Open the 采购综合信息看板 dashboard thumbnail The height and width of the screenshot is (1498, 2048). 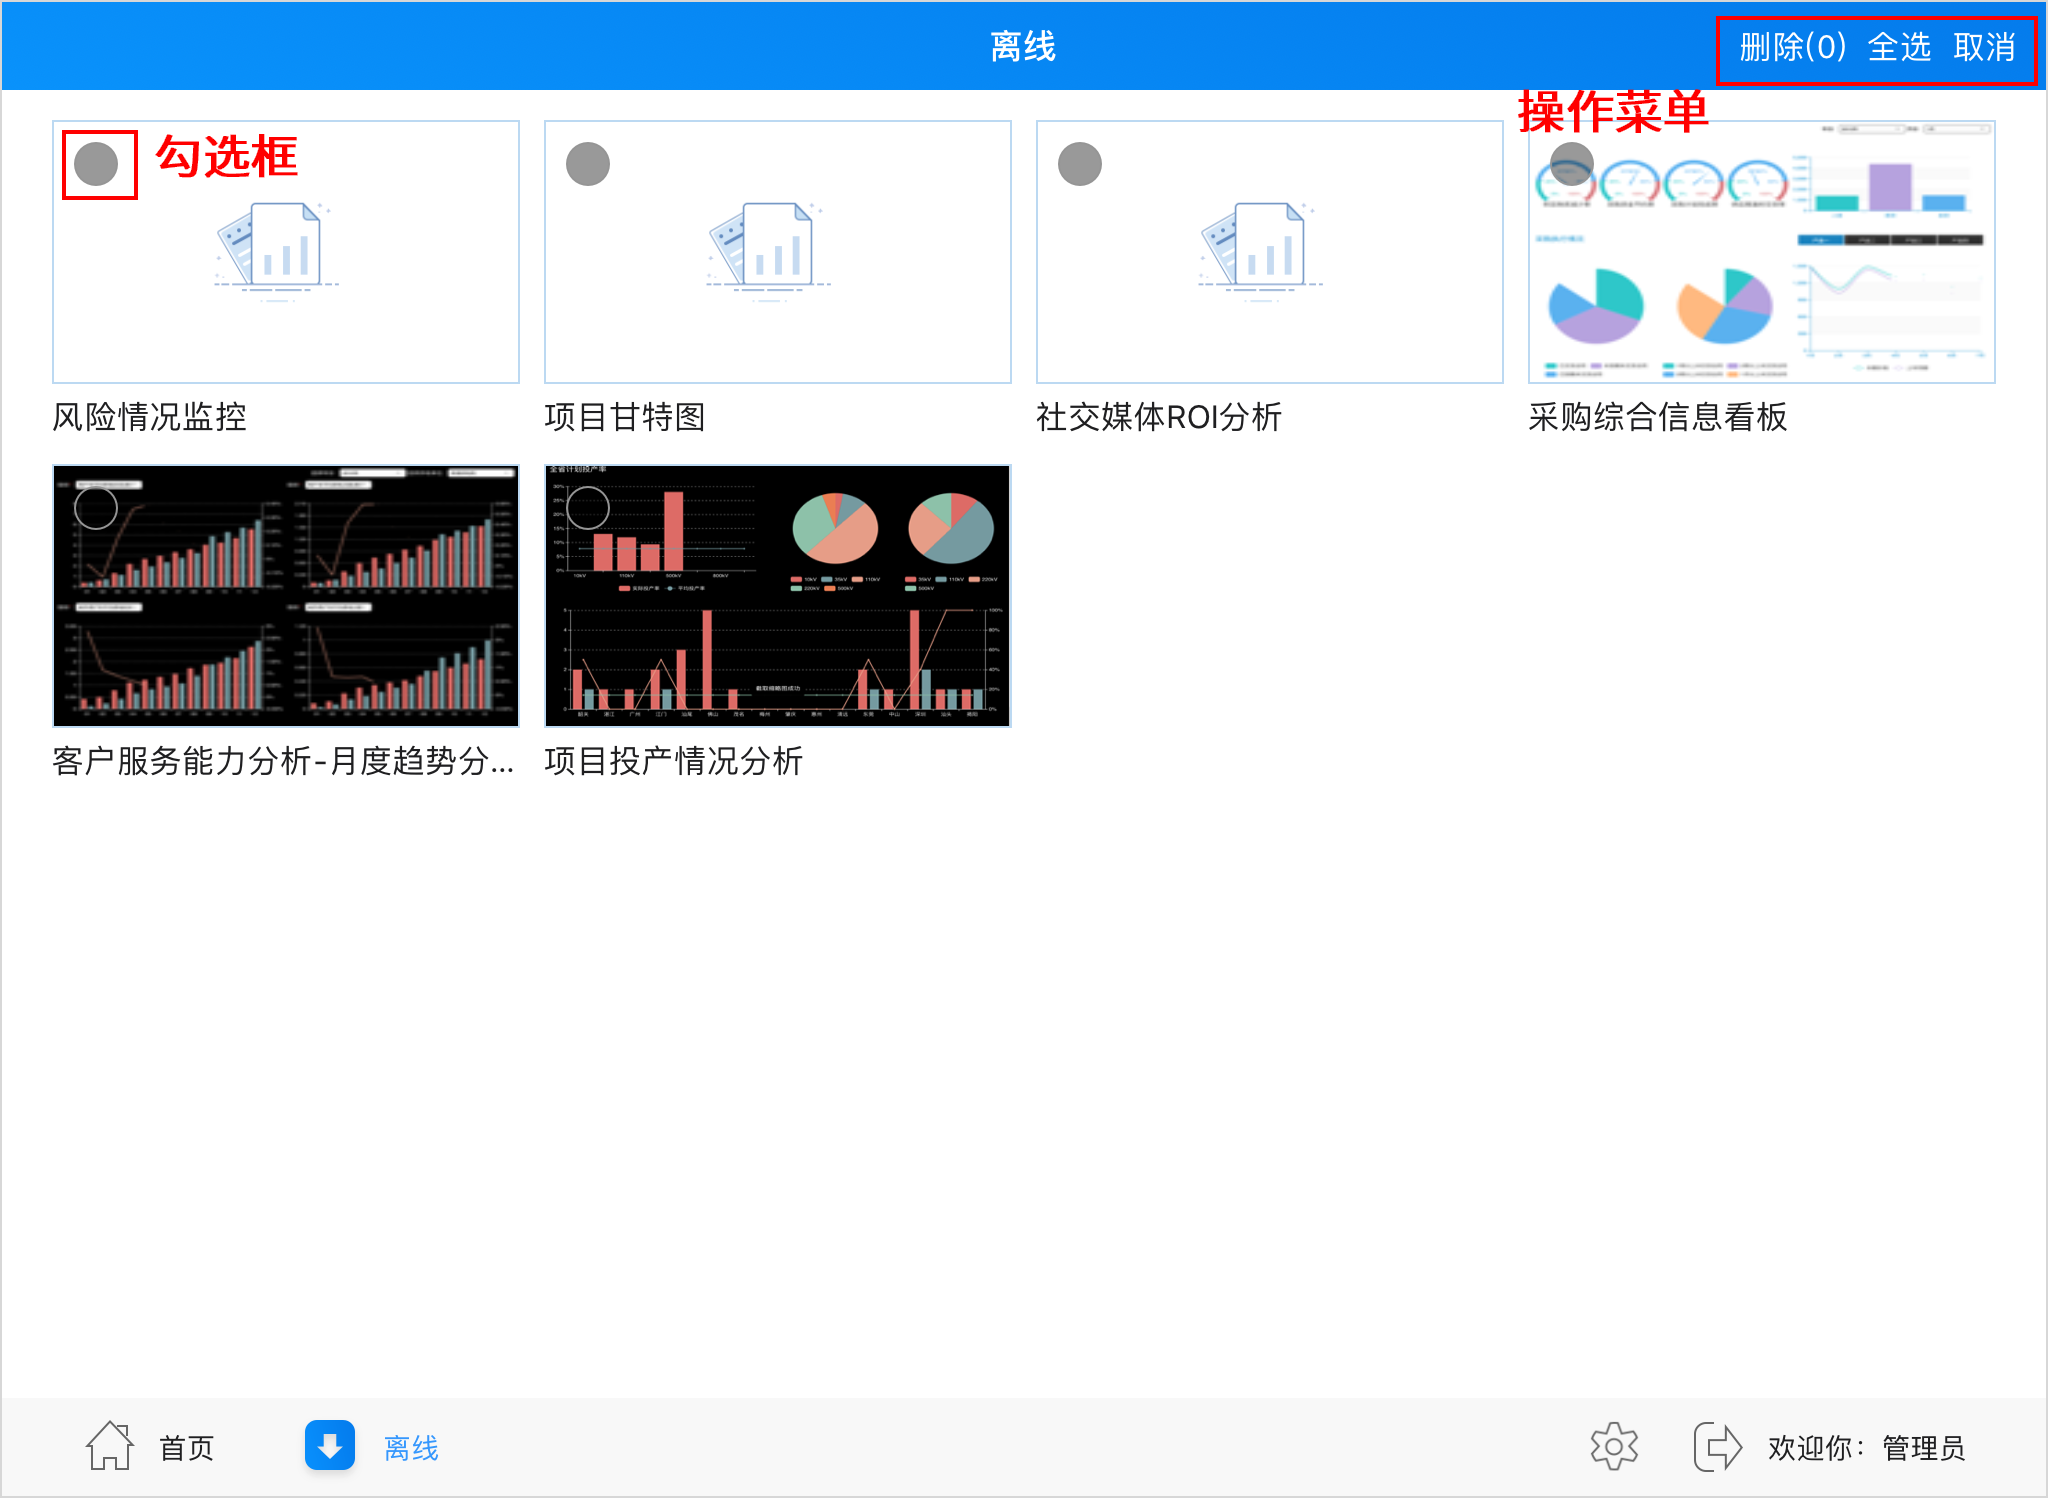pyautogui.click(x=1762, y=252)
